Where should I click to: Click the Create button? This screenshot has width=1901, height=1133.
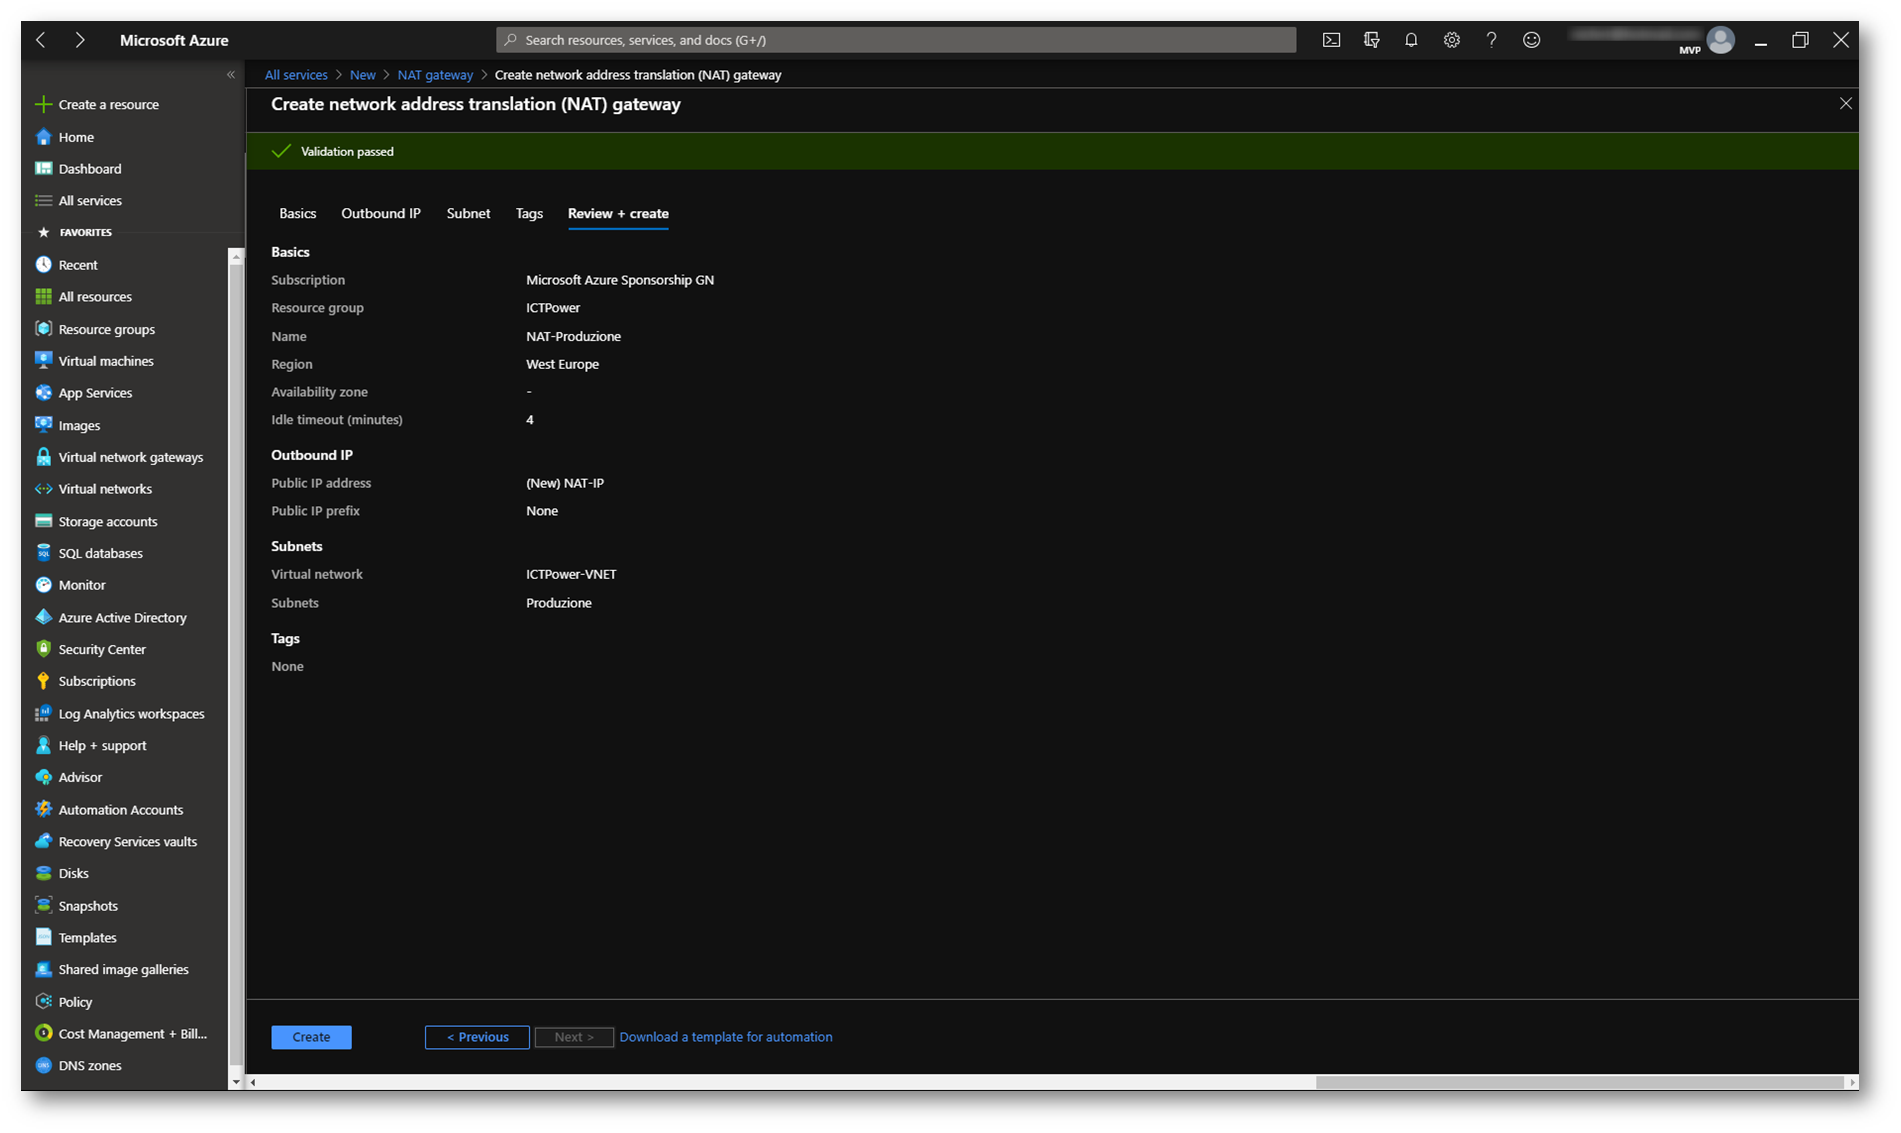[311, 1037]
